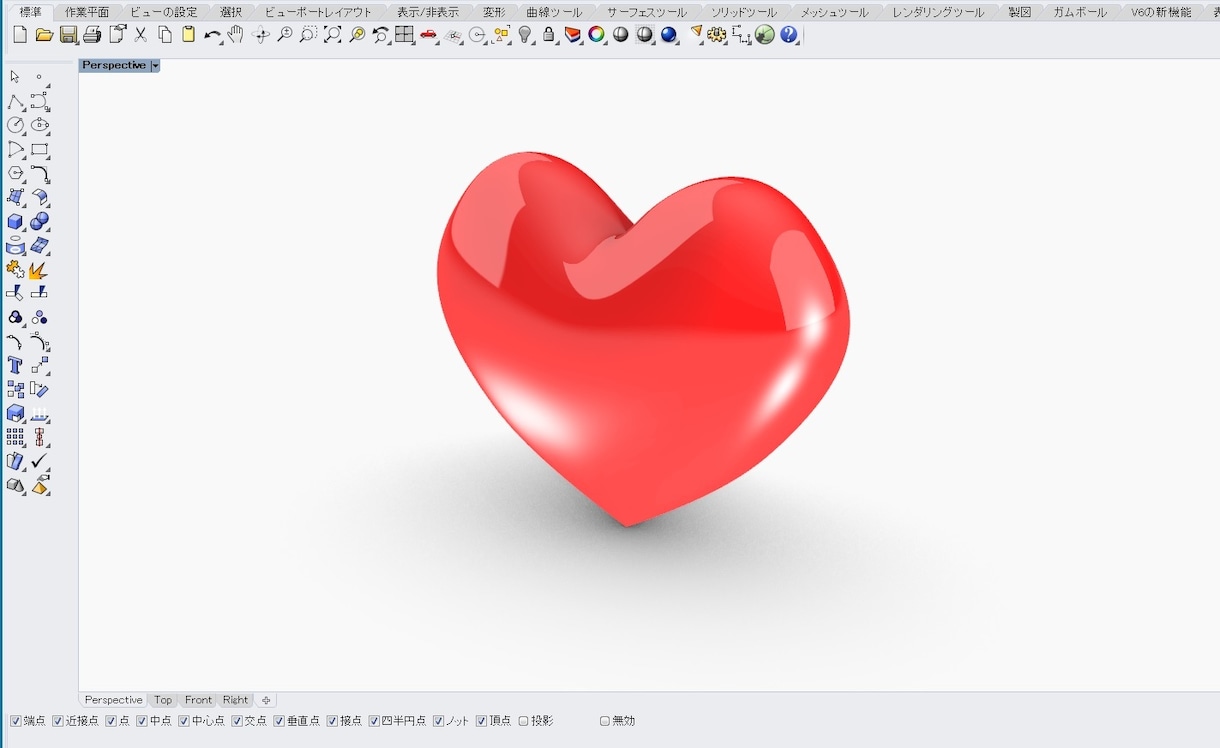The height and width of the screenshot is (748, 1220).
Task: Open a file with the folder icon
Action: [x=44, y=35]
